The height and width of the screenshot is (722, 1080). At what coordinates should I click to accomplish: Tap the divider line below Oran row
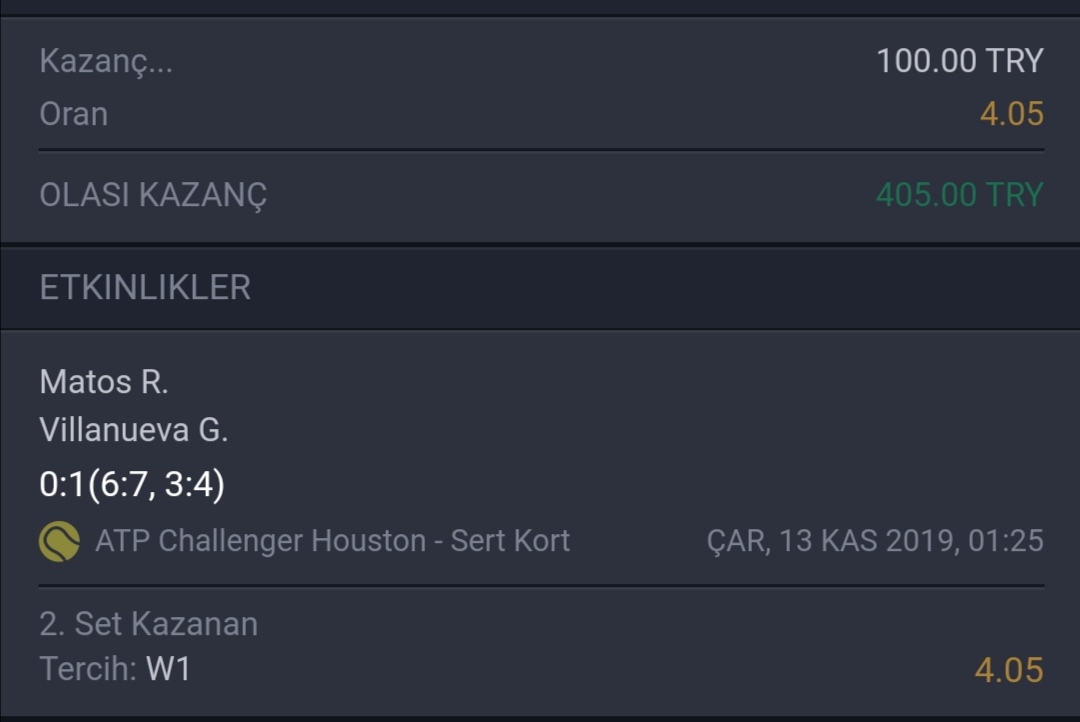point(541,149)
